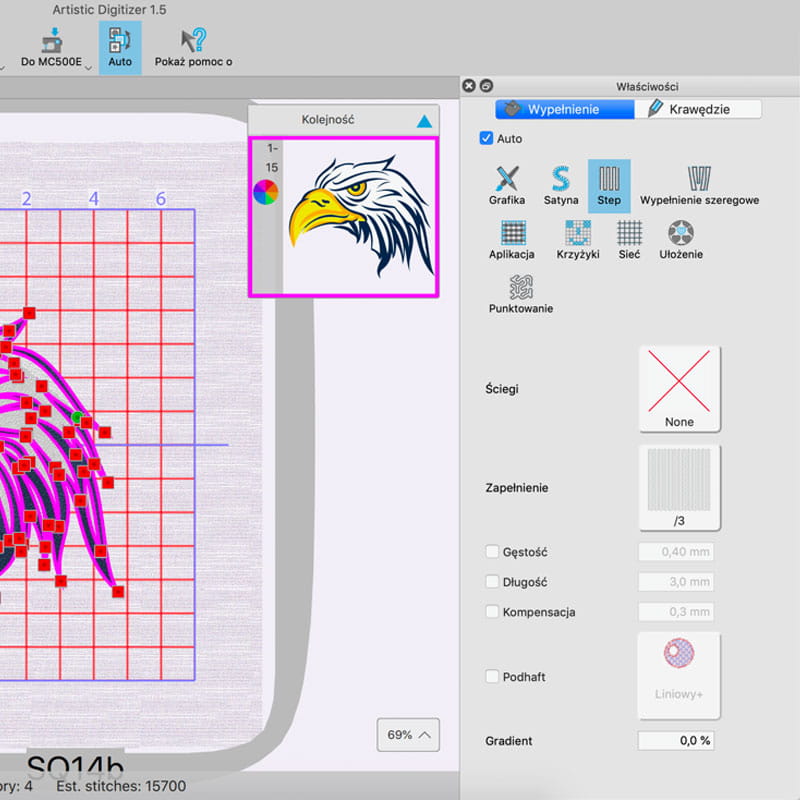Click ruler number 6 on hoop grid
The width and height of the screenshot is (800, 800).
161,198
